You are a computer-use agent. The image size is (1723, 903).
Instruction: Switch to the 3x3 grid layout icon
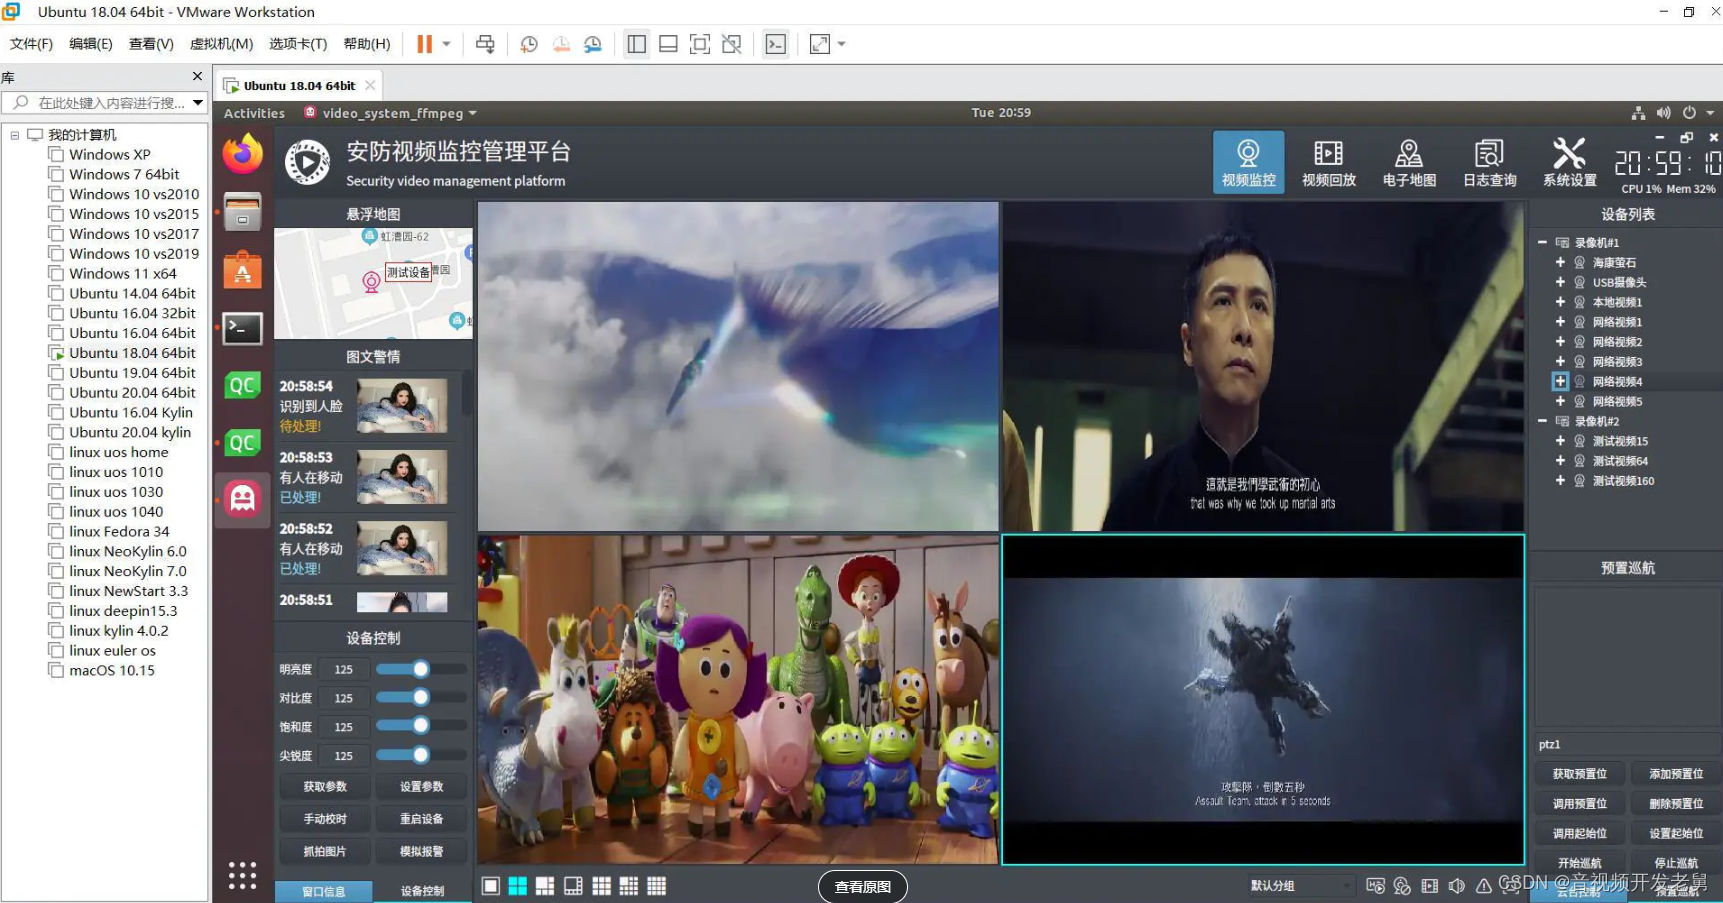601,886
